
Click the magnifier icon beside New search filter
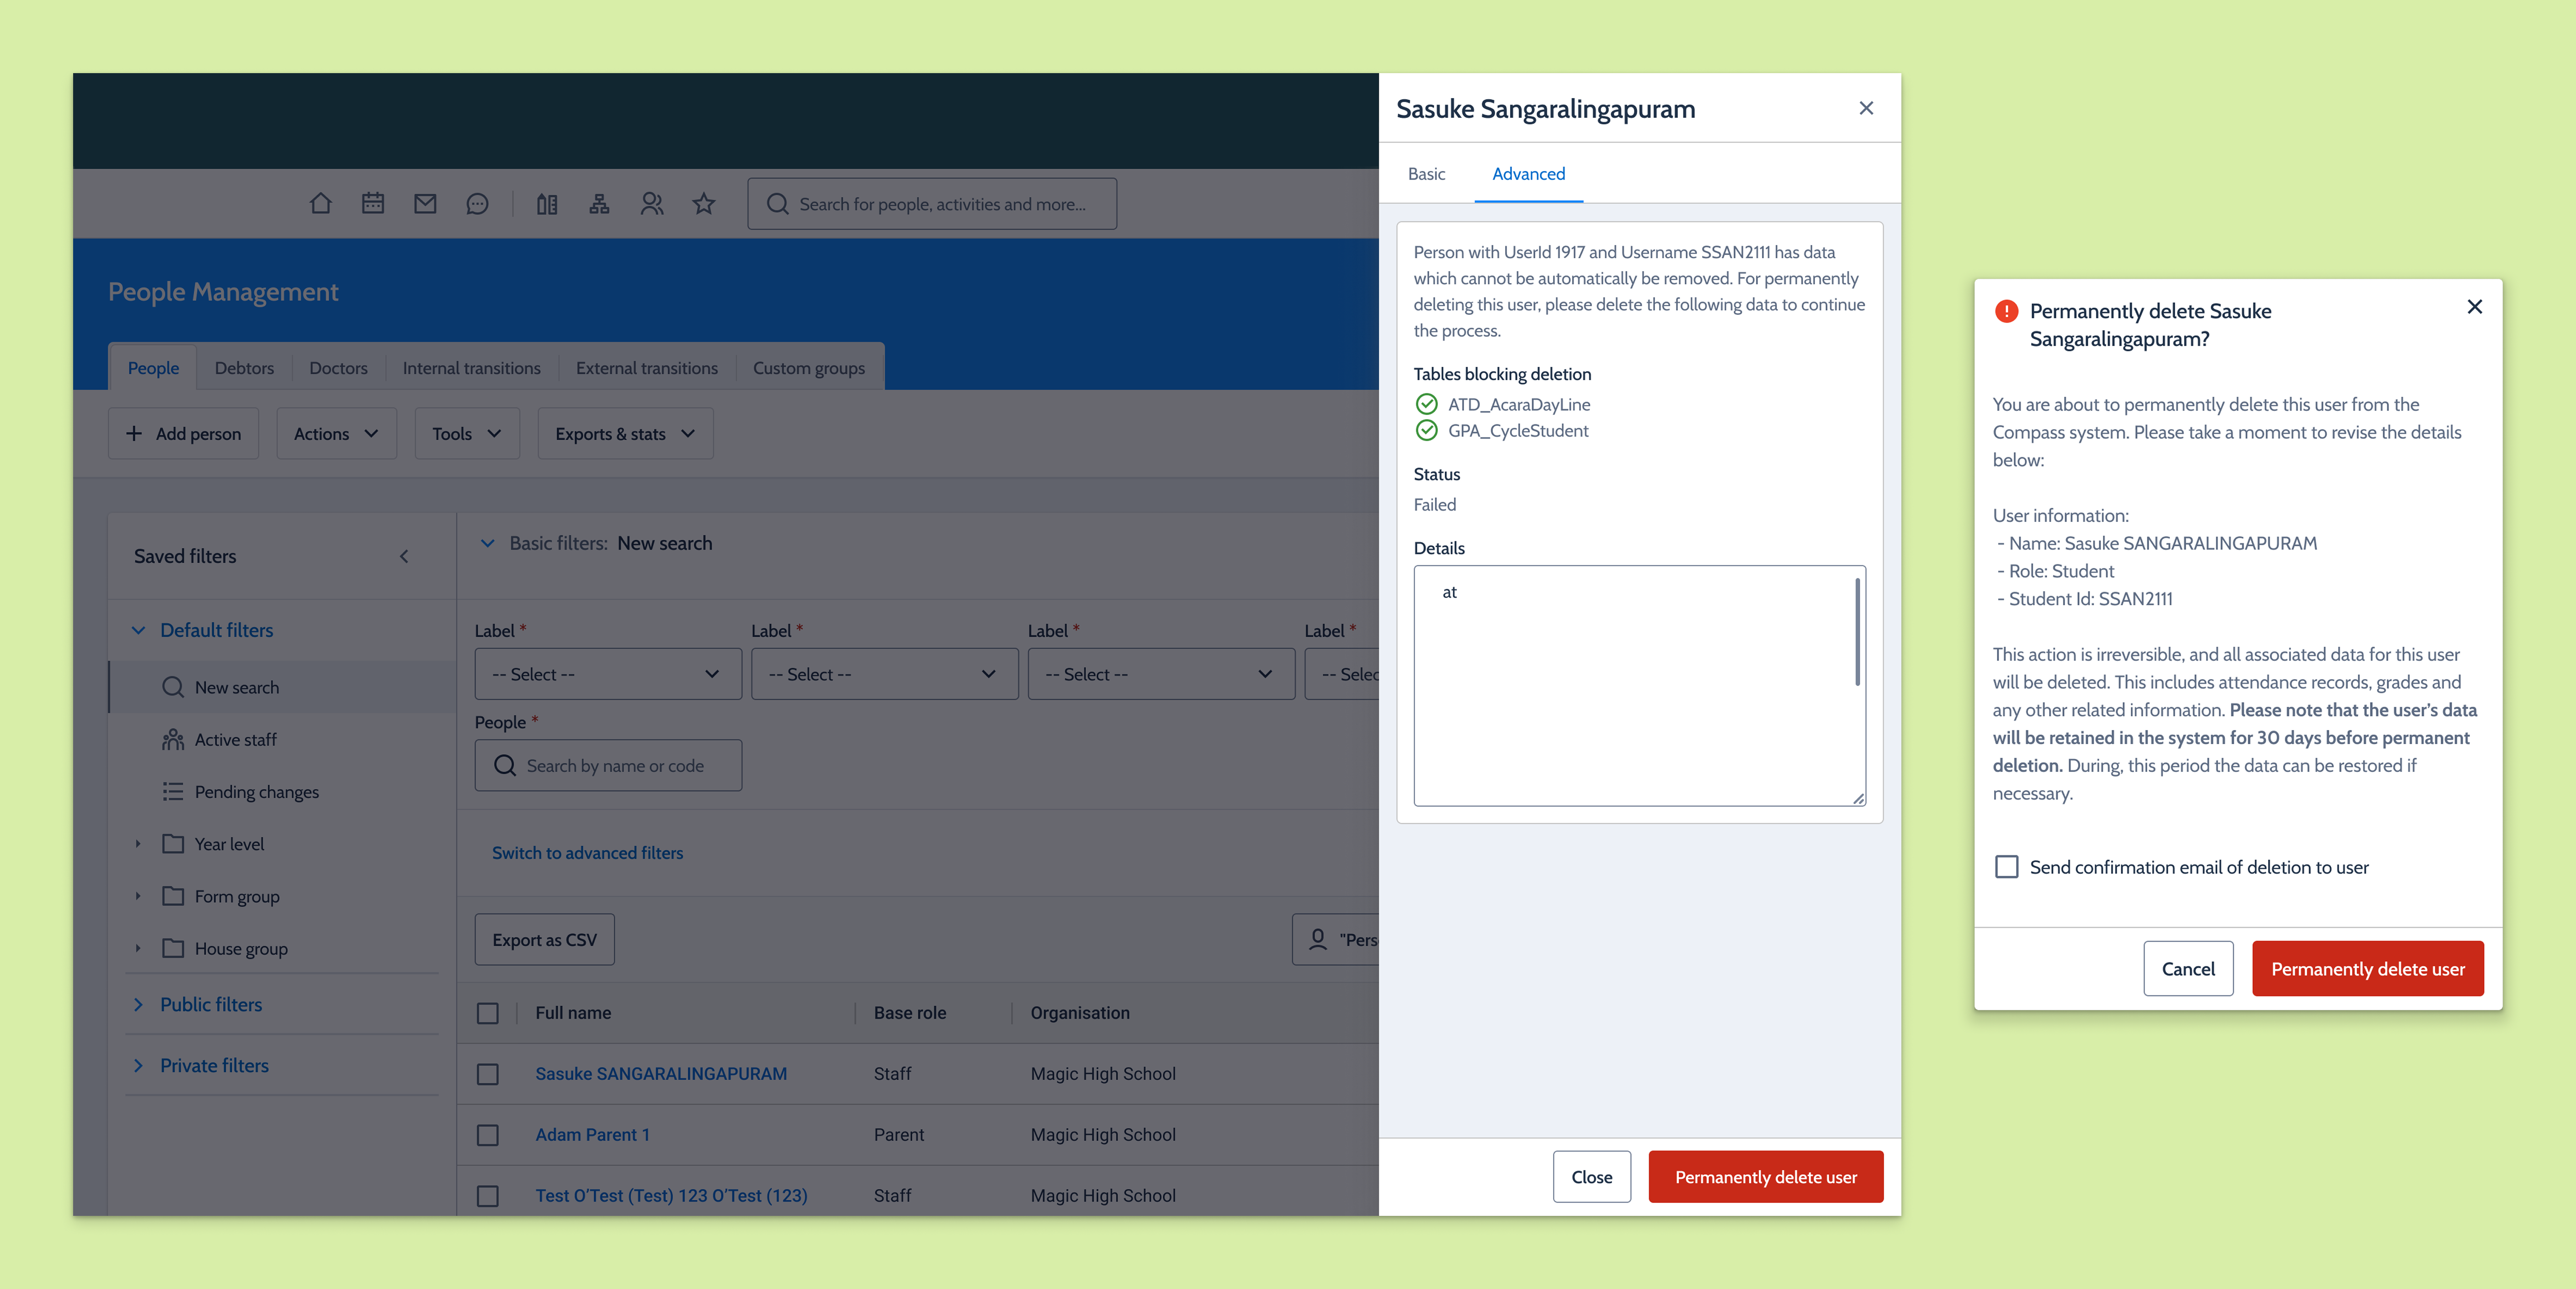click(173, 687)
